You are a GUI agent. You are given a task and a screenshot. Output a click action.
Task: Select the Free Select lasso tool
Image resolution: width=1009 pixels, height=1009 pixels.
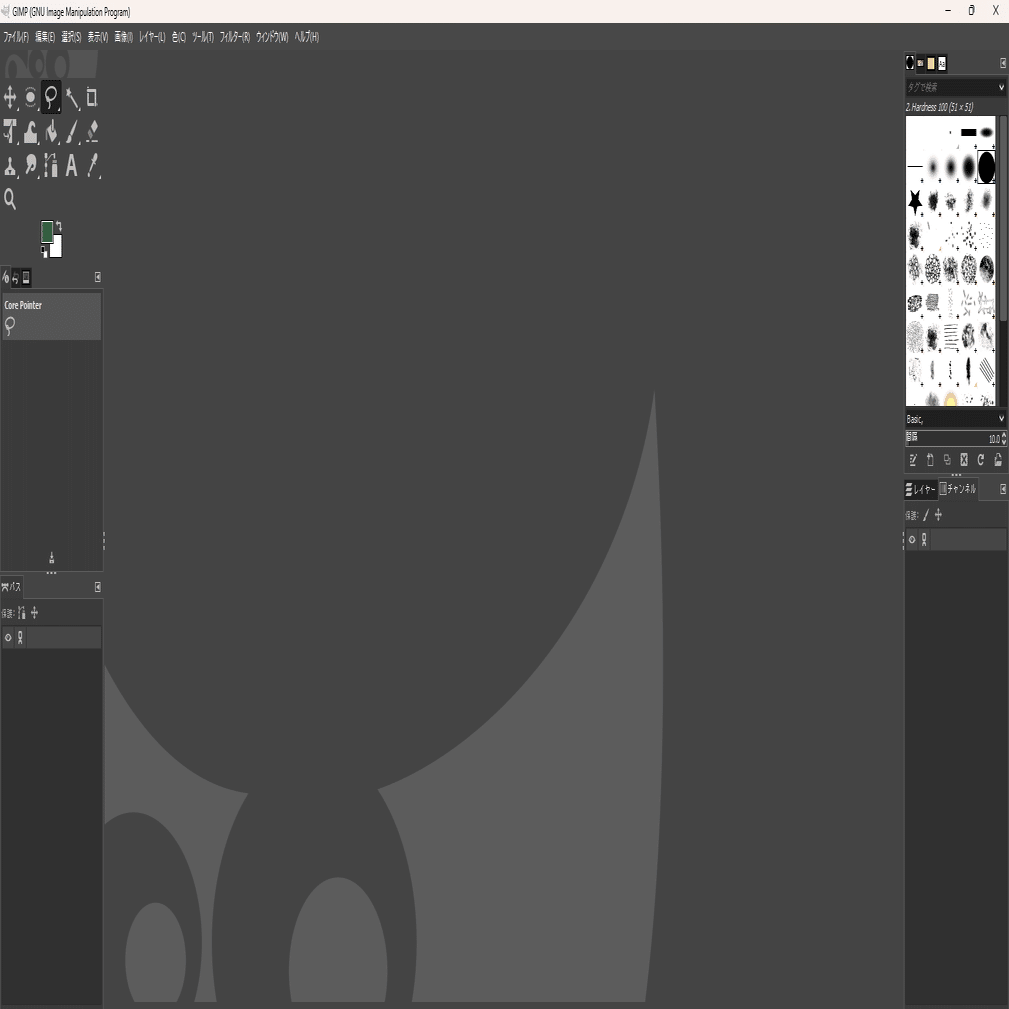click(x=51, y=98)
